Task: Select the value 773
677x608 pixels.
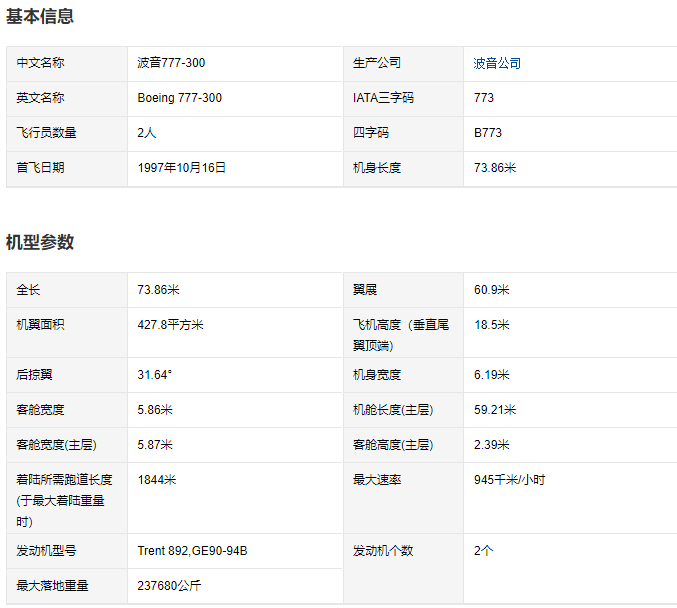Action: tap(484, 98)
